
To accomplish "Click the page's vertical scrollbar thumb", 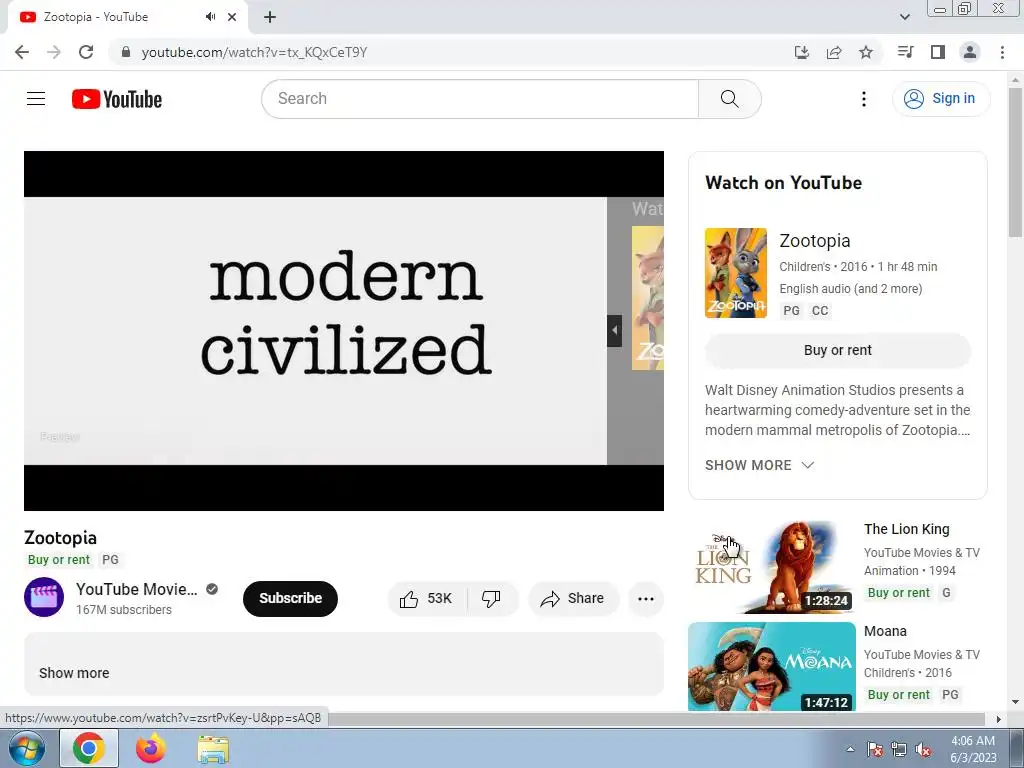I will click(x=1015, y=163).
